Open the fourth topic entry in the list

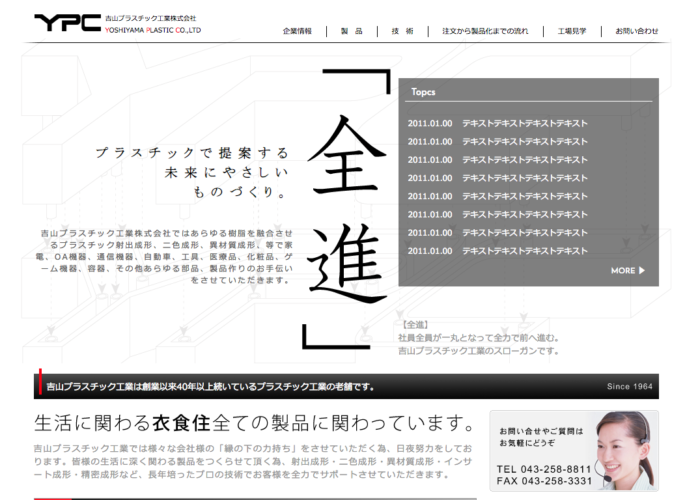[497, 178]
